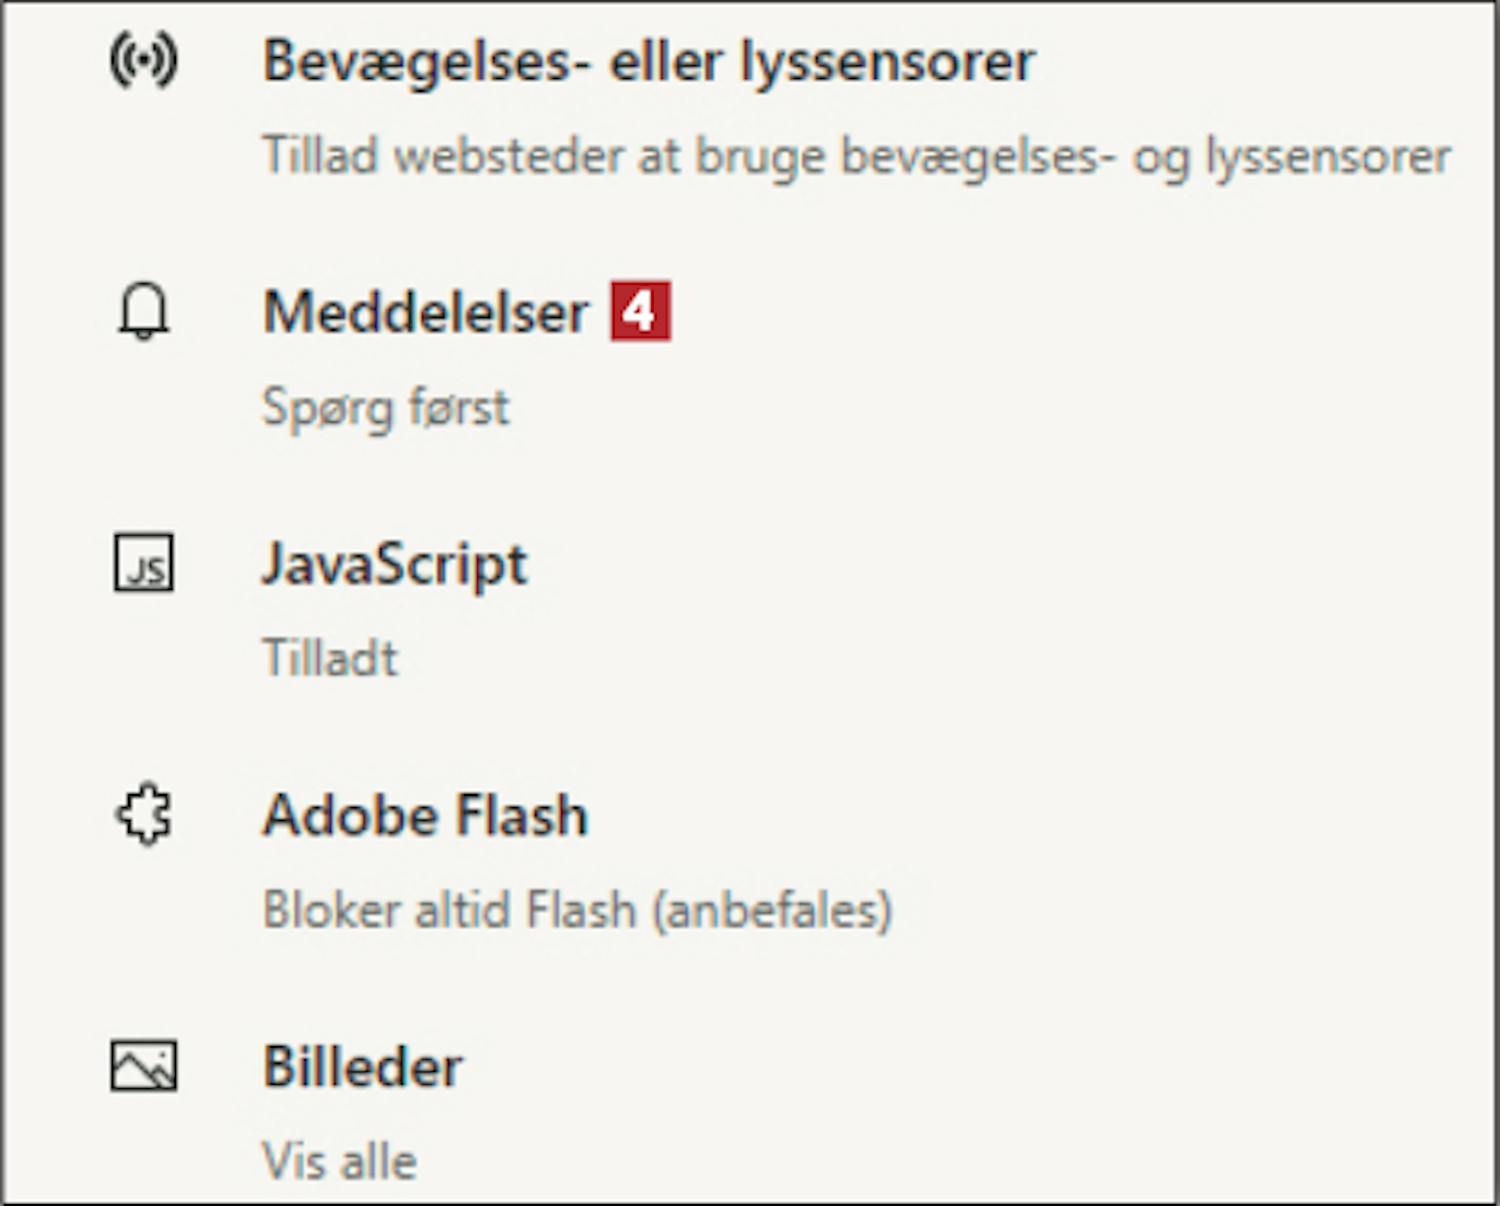The width and height of the screenshot is (1500, 1206).
Task: Click 'og lyssensorer' ending the sensor description
Action: (1291, 158)
